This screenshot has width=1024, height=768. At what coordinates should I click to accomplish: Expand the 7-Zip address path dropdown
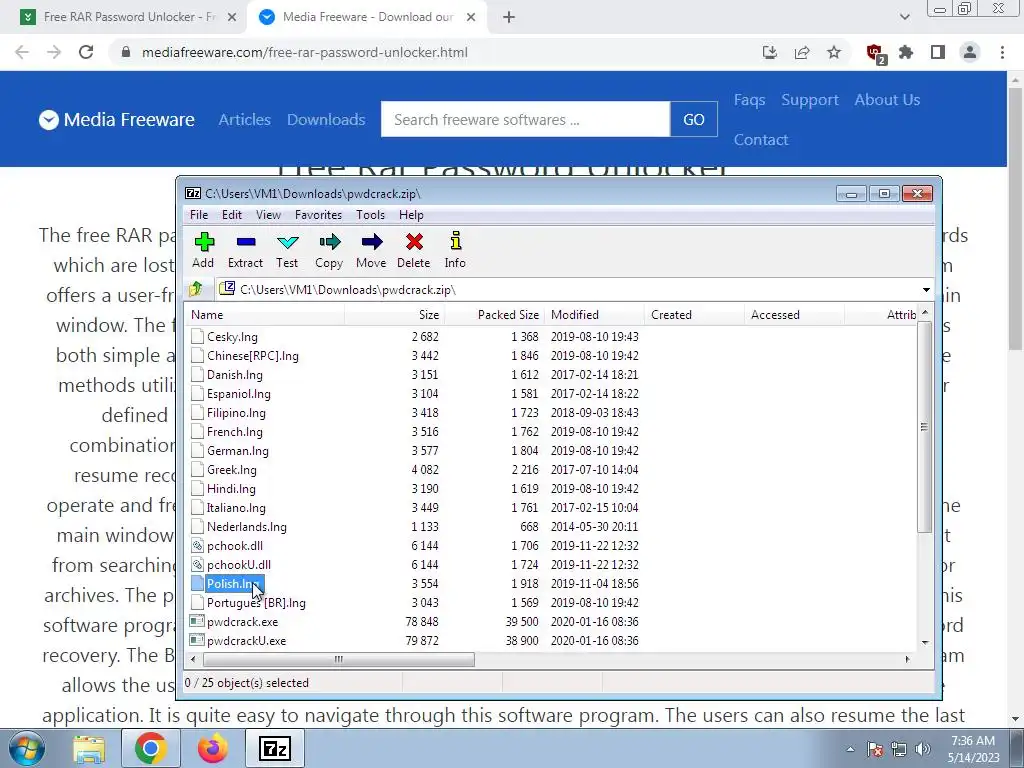[x=926, y=289]
